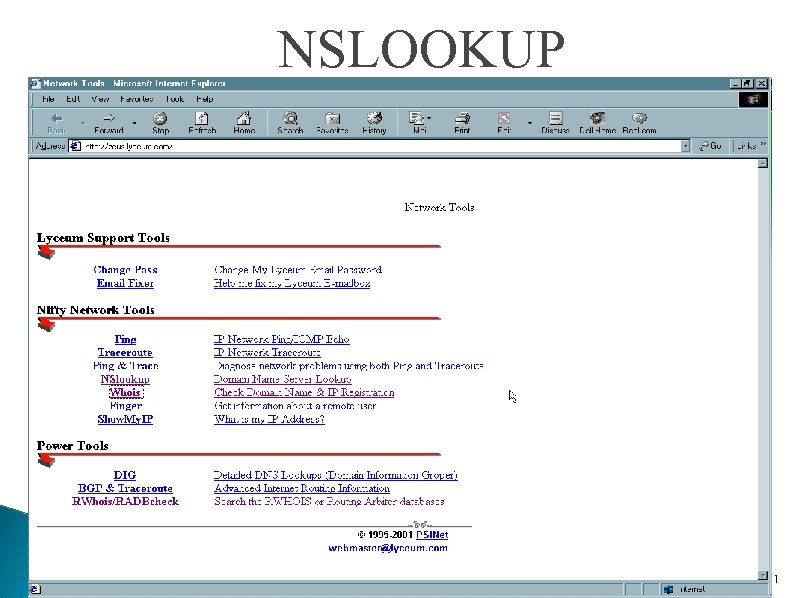Image resolution: width=799 pixels, height=598 pixels.
Task: Open the Change Pass link
Action: click(x=125, y=269)
